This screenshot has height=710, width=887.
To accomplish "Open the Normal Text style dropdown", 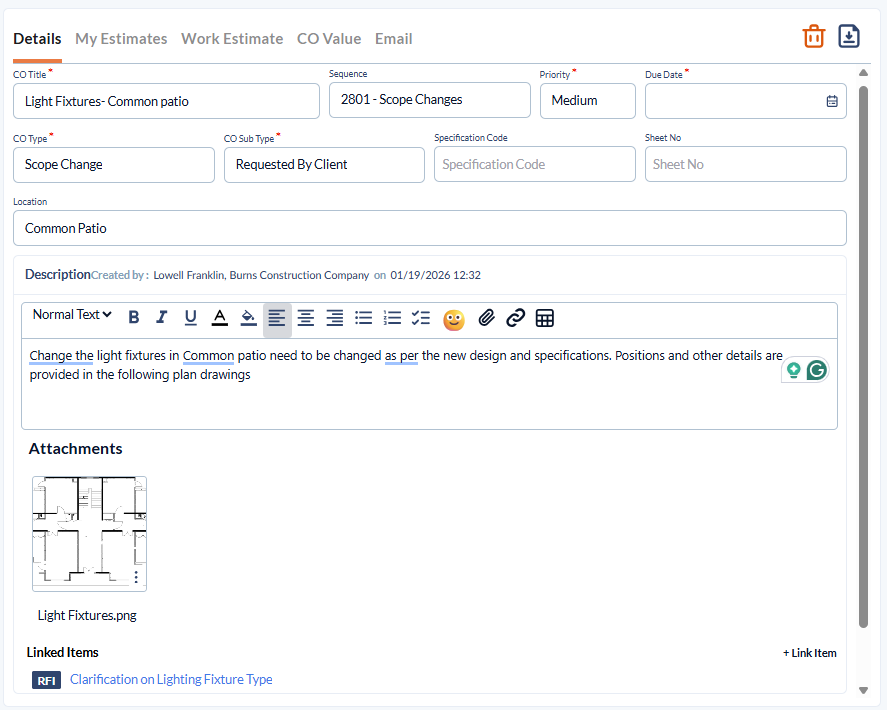I will [x=72, y=315].
